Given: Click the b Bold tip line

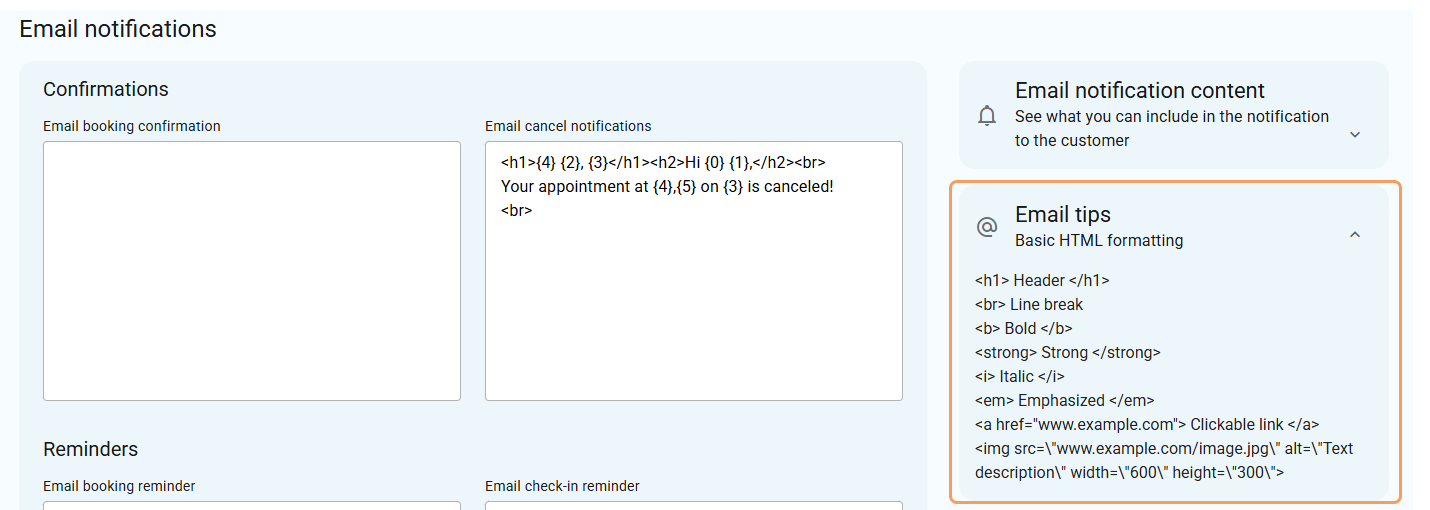Looking at the screenshot, I should click(1024, 328).
